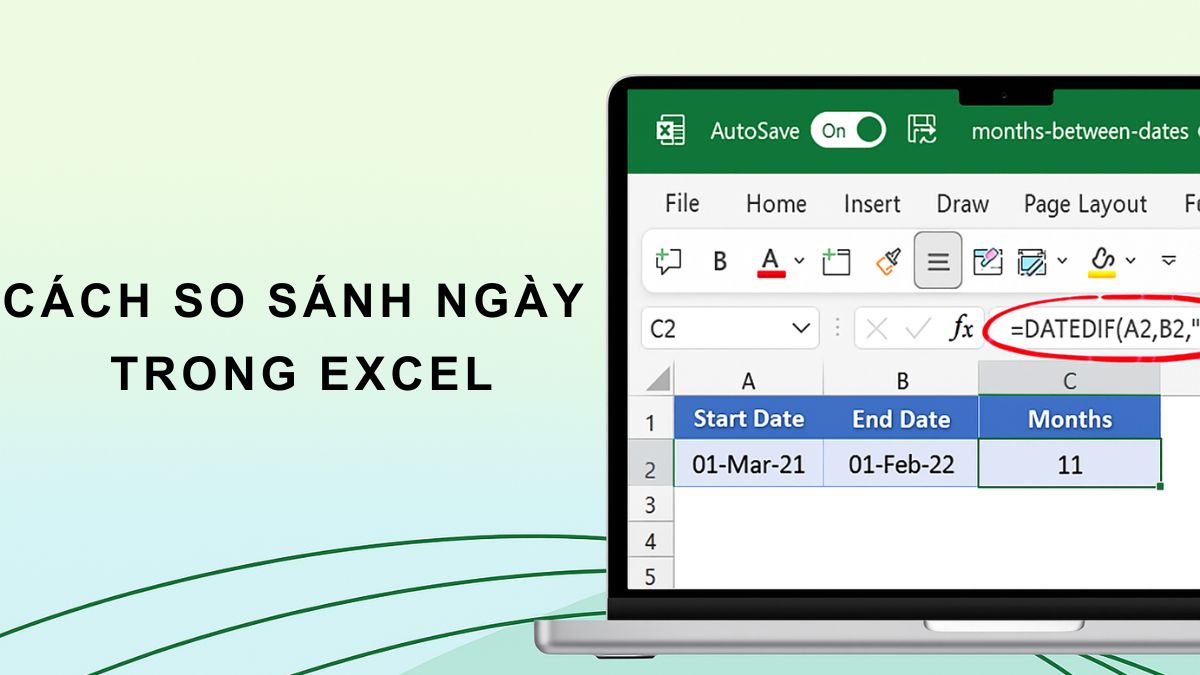Select row 5 header
Image resolution: width=1200 pixels, height=675 pixels.
click(651, 575)
